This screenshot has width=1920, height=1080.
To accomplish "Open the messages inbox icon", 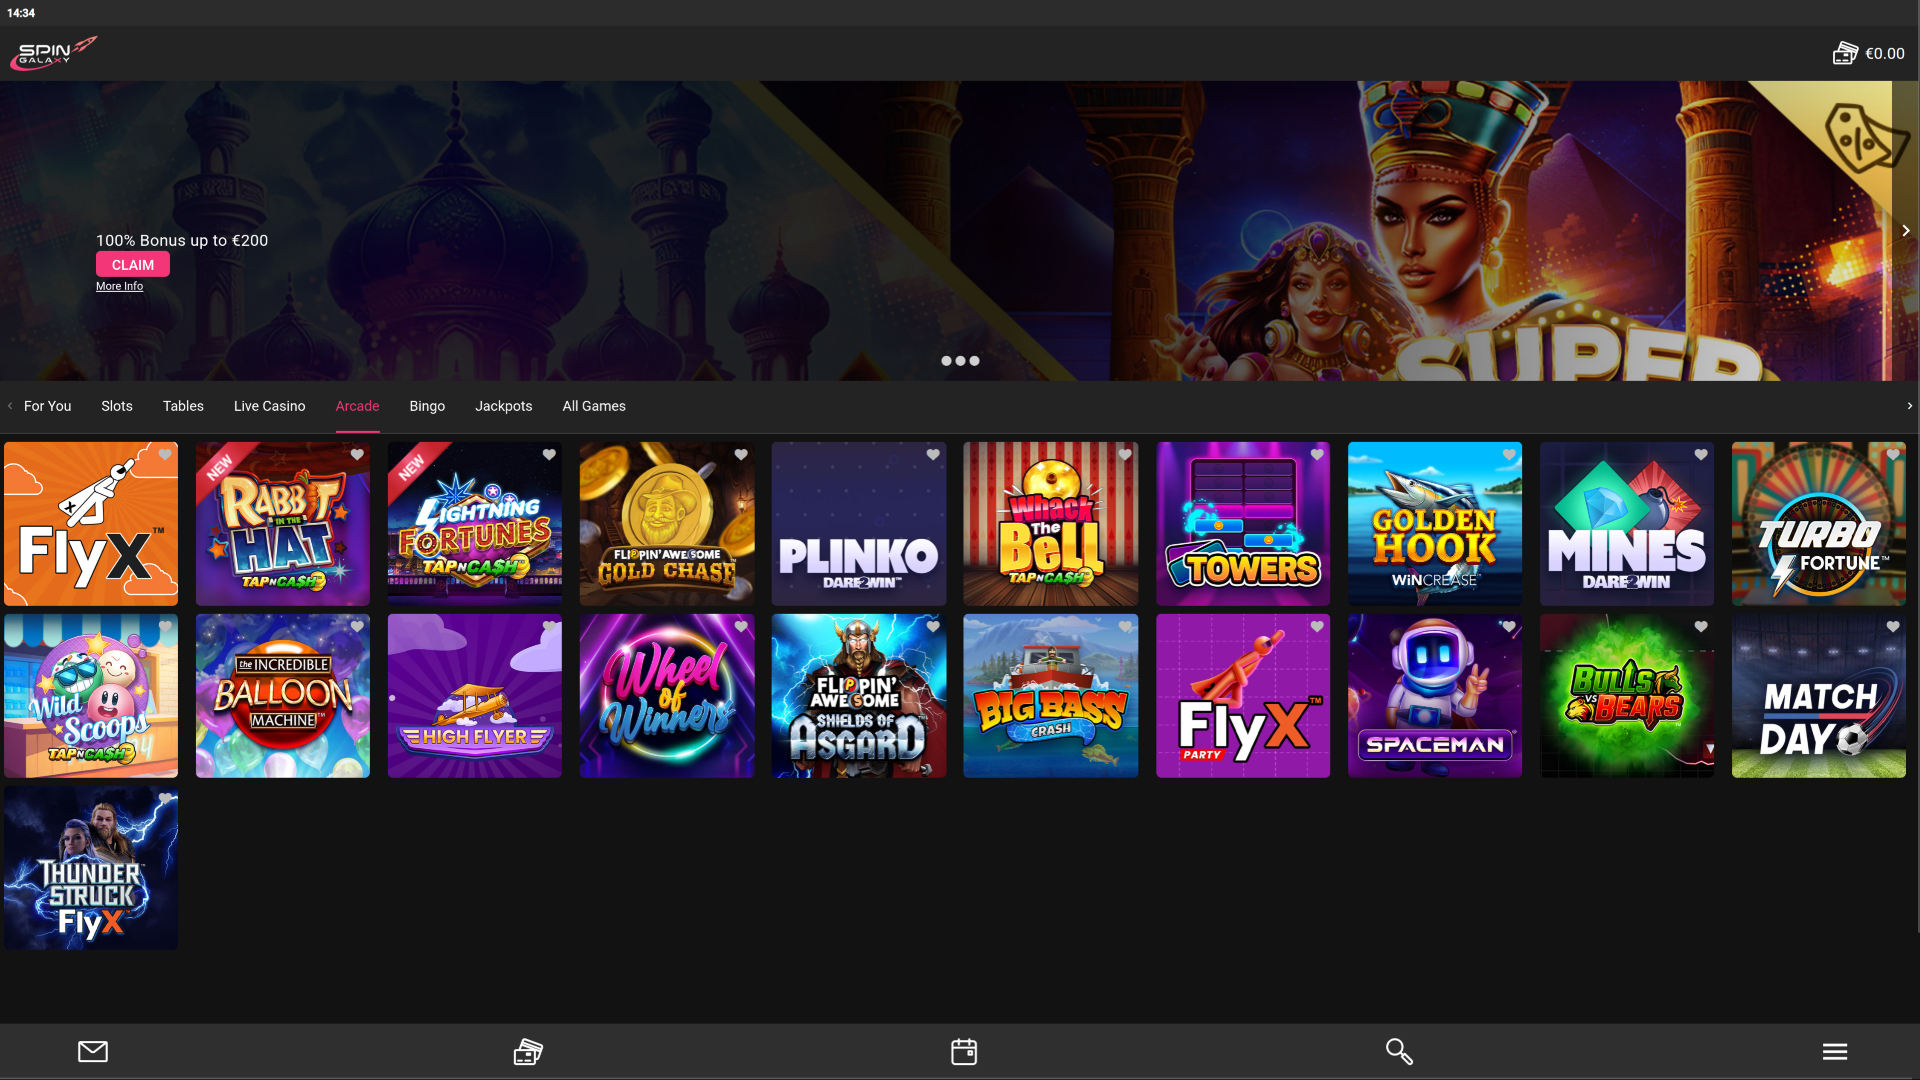I will tap(92, 1051).
